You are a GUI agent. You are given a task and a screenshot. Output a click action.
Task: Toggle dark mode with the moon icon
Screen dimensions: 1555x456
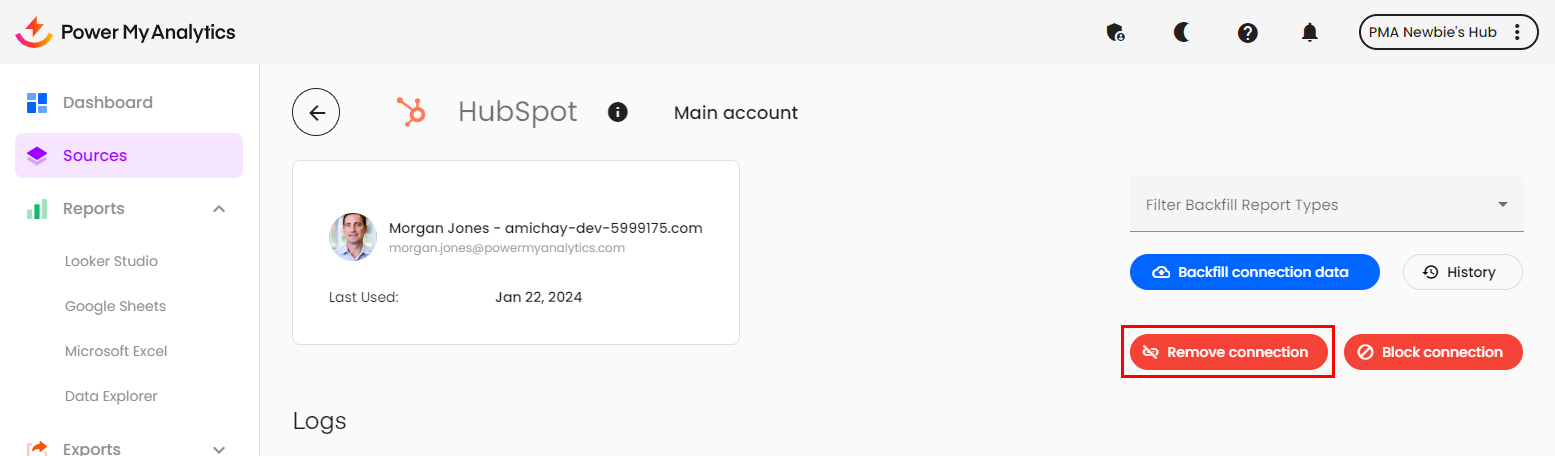[1182, 33]
